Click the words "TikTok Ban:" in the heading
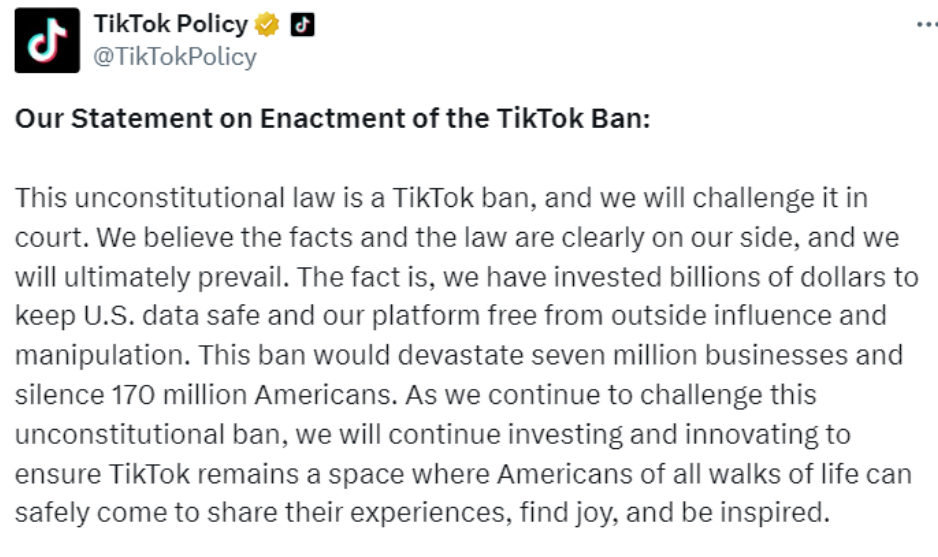The image size is (938, 557). [x=573, y=119]
